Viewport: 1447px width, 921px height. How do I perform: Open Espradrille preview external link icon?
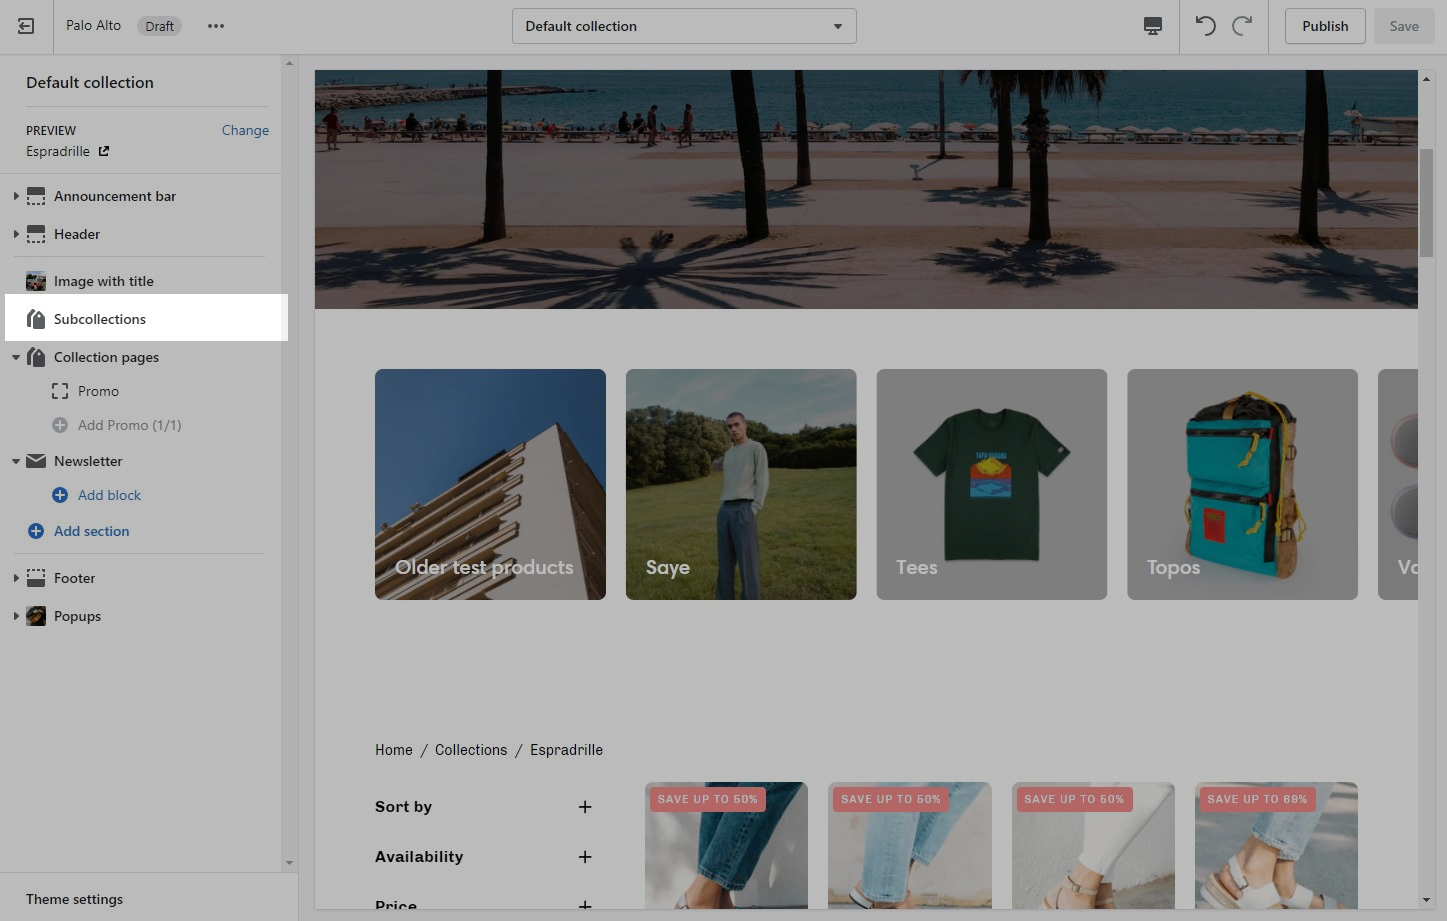(104, 151)
